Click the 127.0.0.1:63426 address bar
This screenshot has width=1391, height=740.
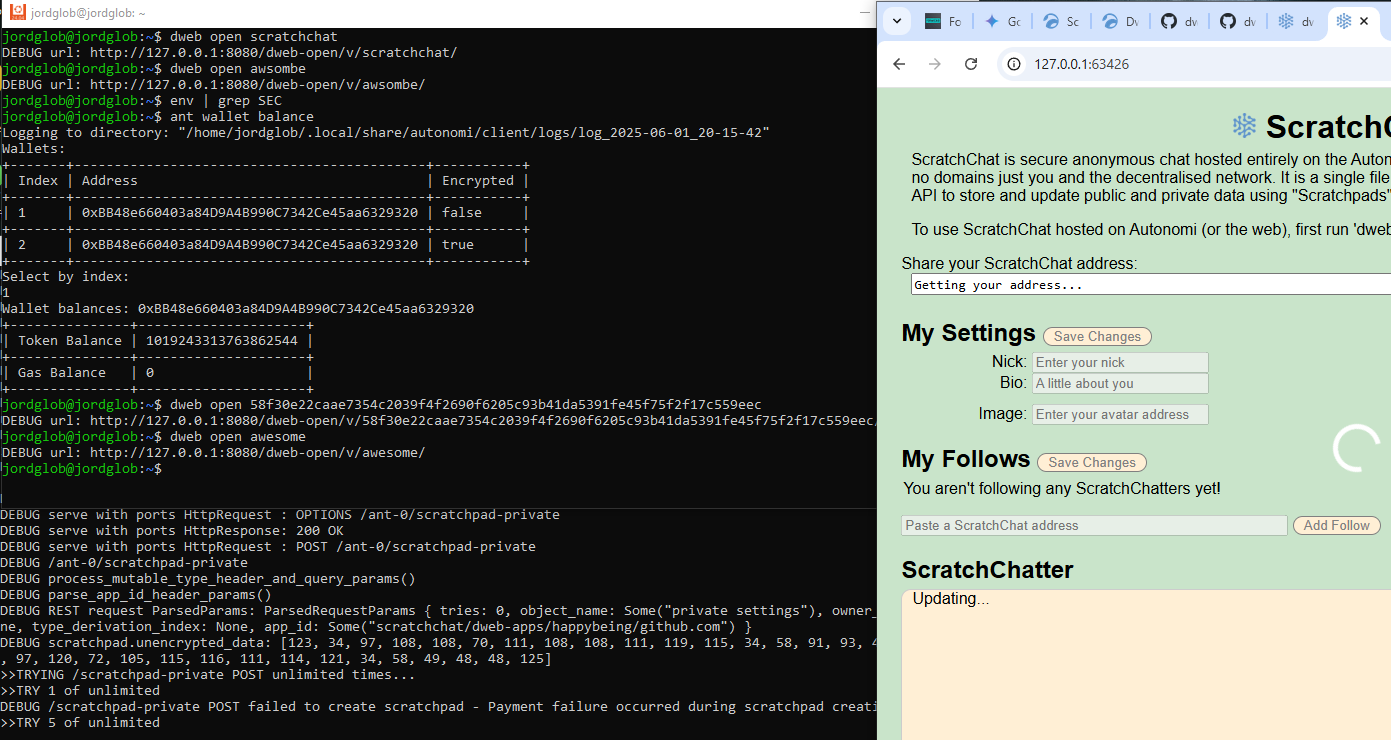[1081, 64]
